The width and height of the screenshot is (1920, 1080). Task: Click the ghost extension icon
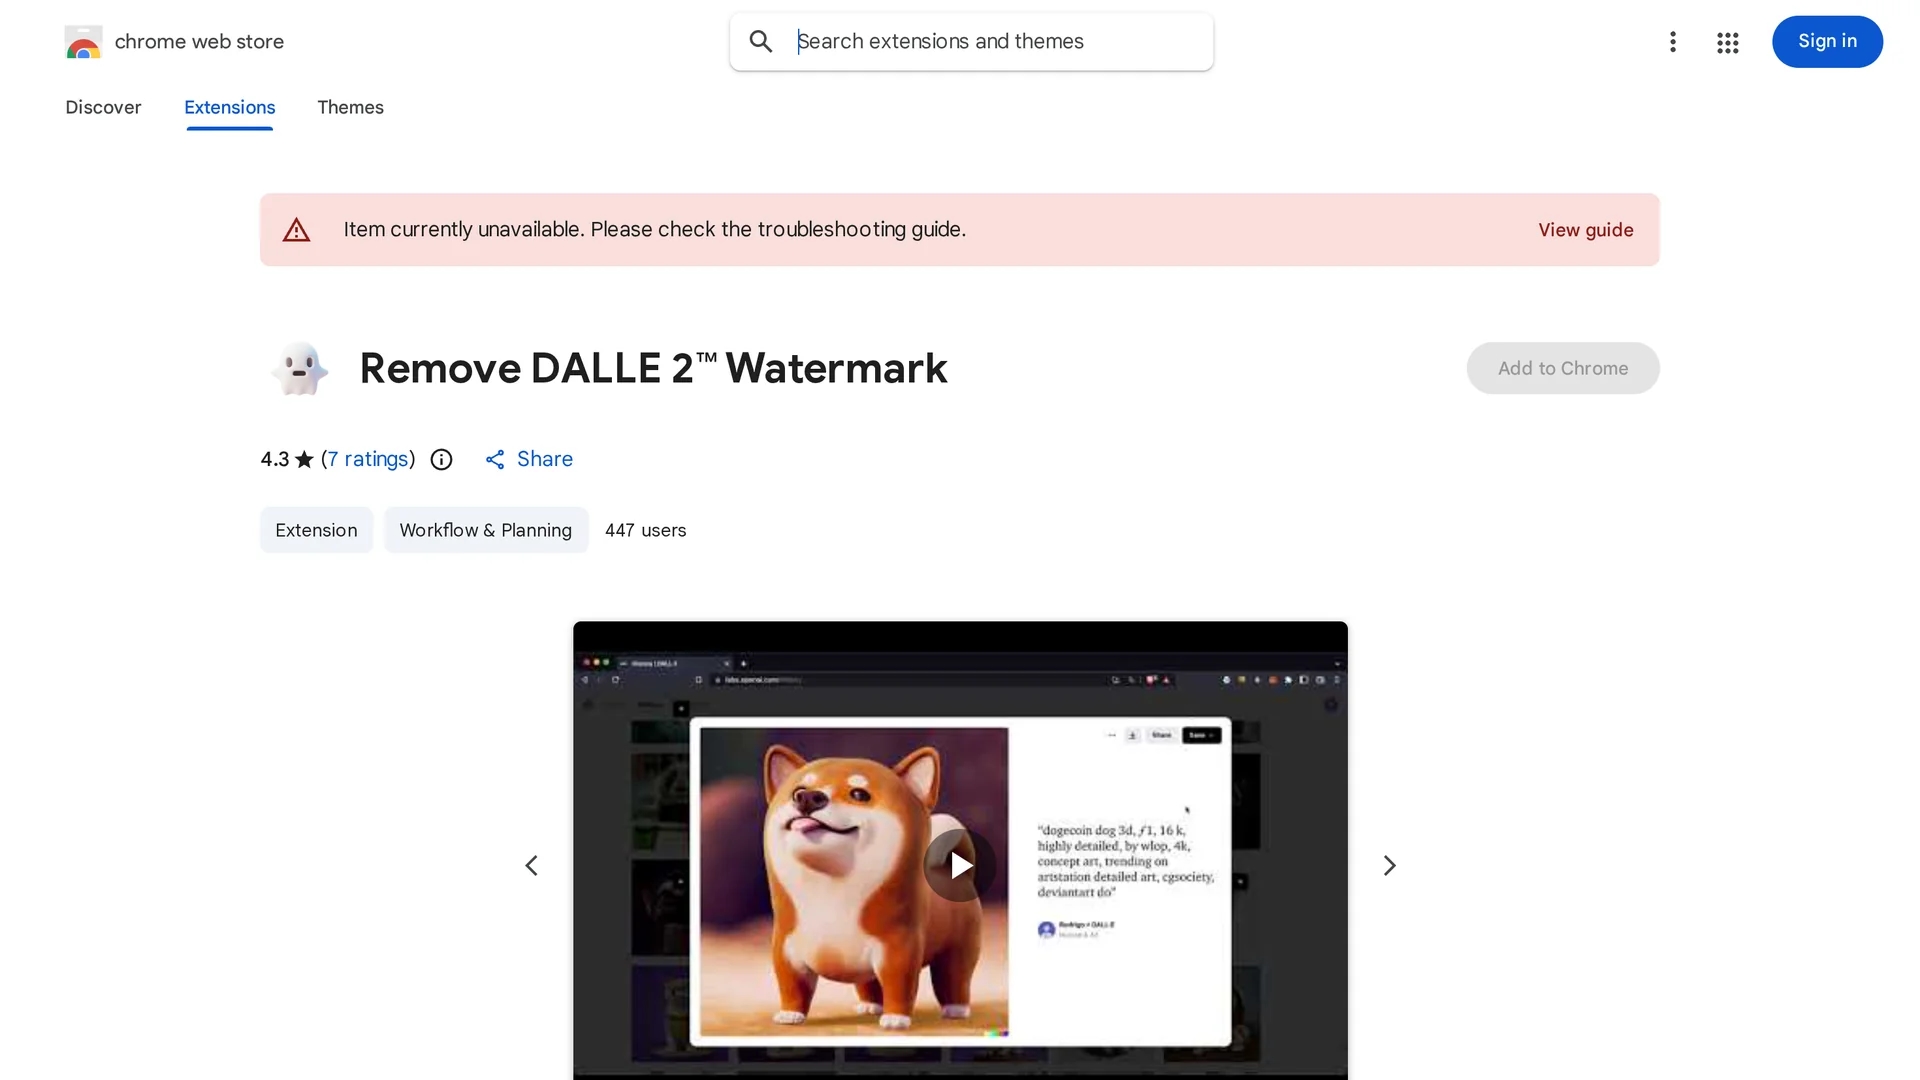[299, 368]
